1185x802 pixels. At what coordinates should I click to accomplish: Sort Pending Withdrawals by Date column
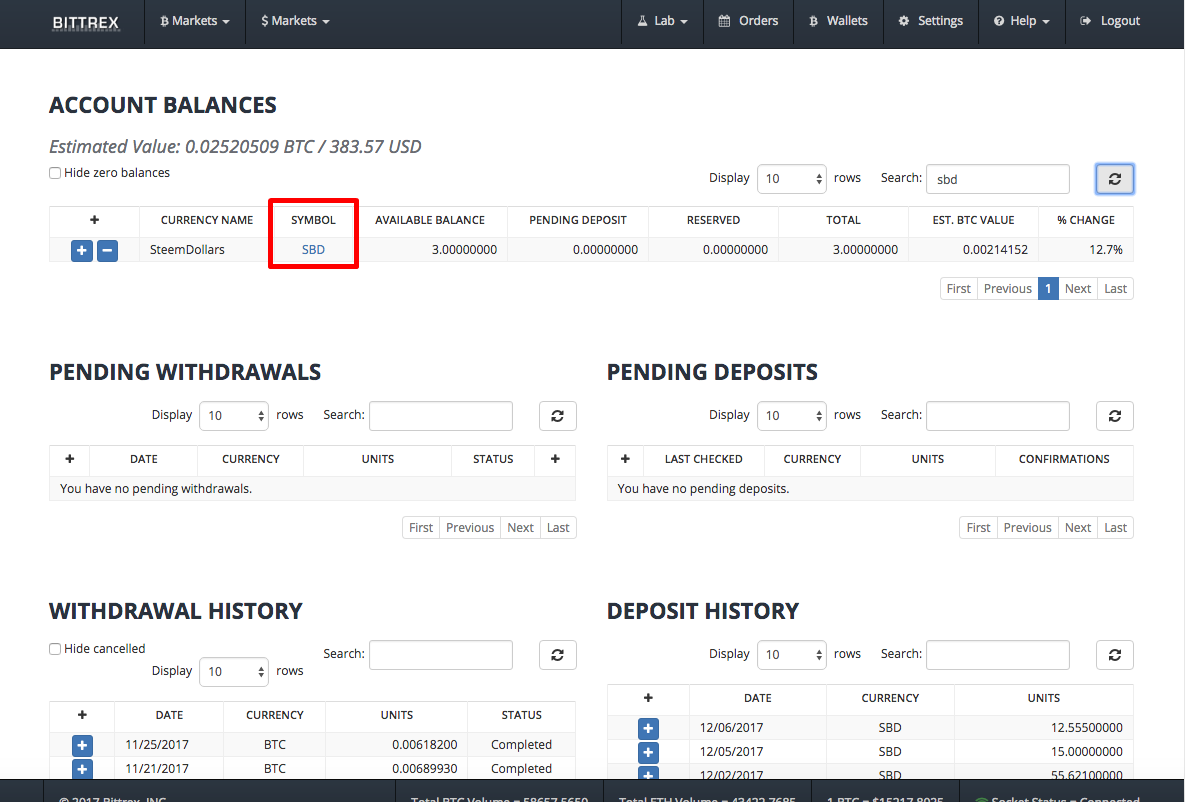(x=144, y=460)
